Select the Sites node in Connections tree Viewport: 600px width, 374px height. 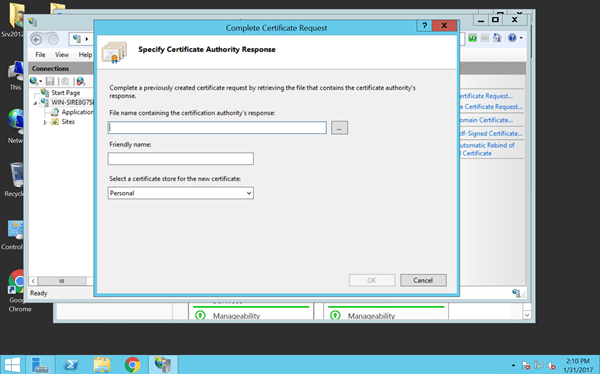pyautogui.click(x=68, y=122)
